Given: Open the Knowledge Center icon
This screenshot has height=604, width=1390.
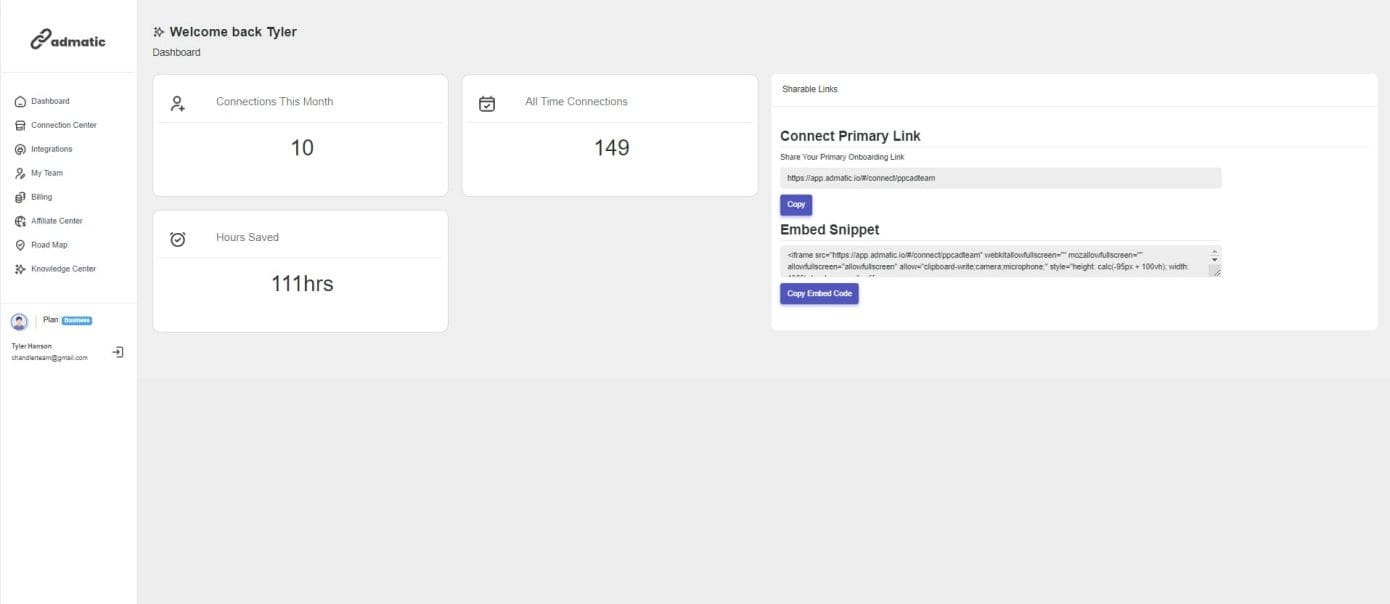Looking at the screenshot, I should pos(20,269).
